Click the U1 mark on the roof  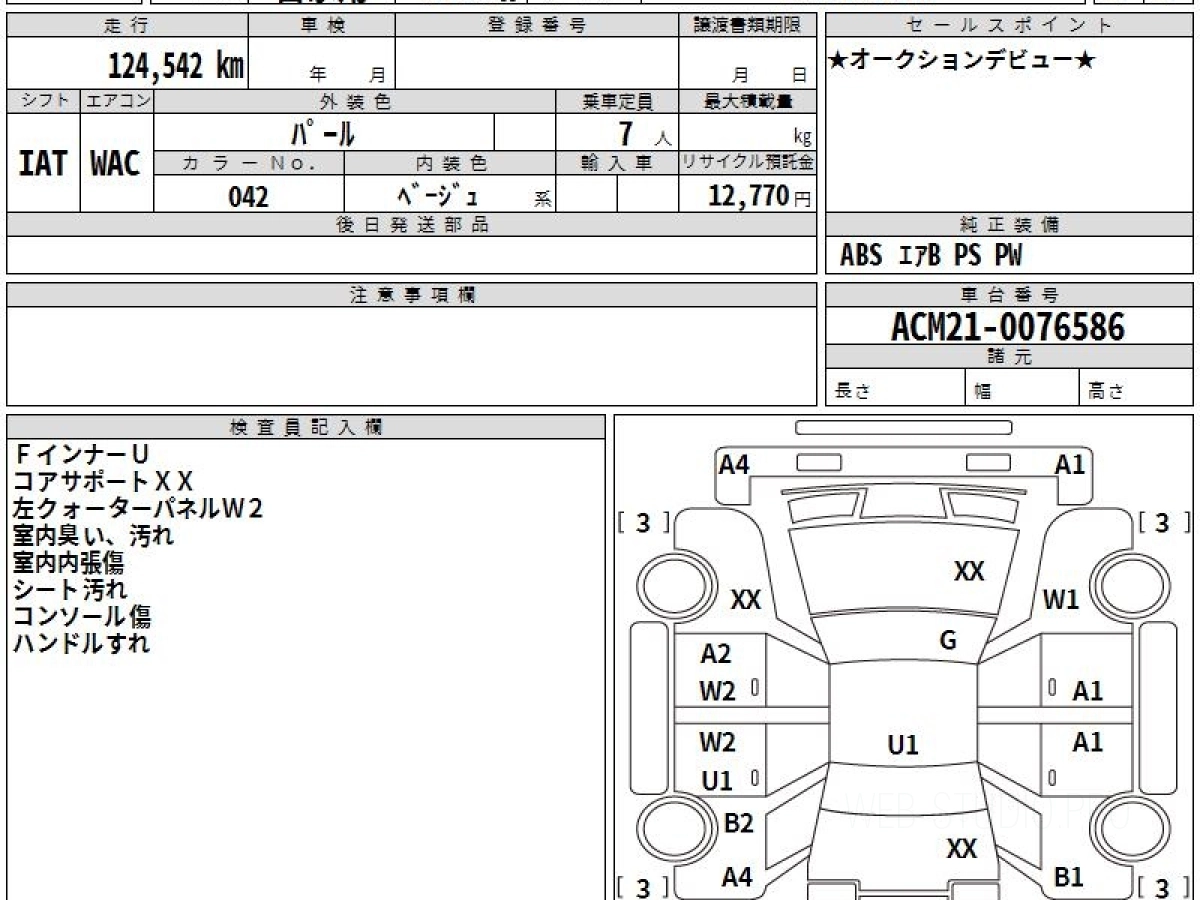point(903,745)
